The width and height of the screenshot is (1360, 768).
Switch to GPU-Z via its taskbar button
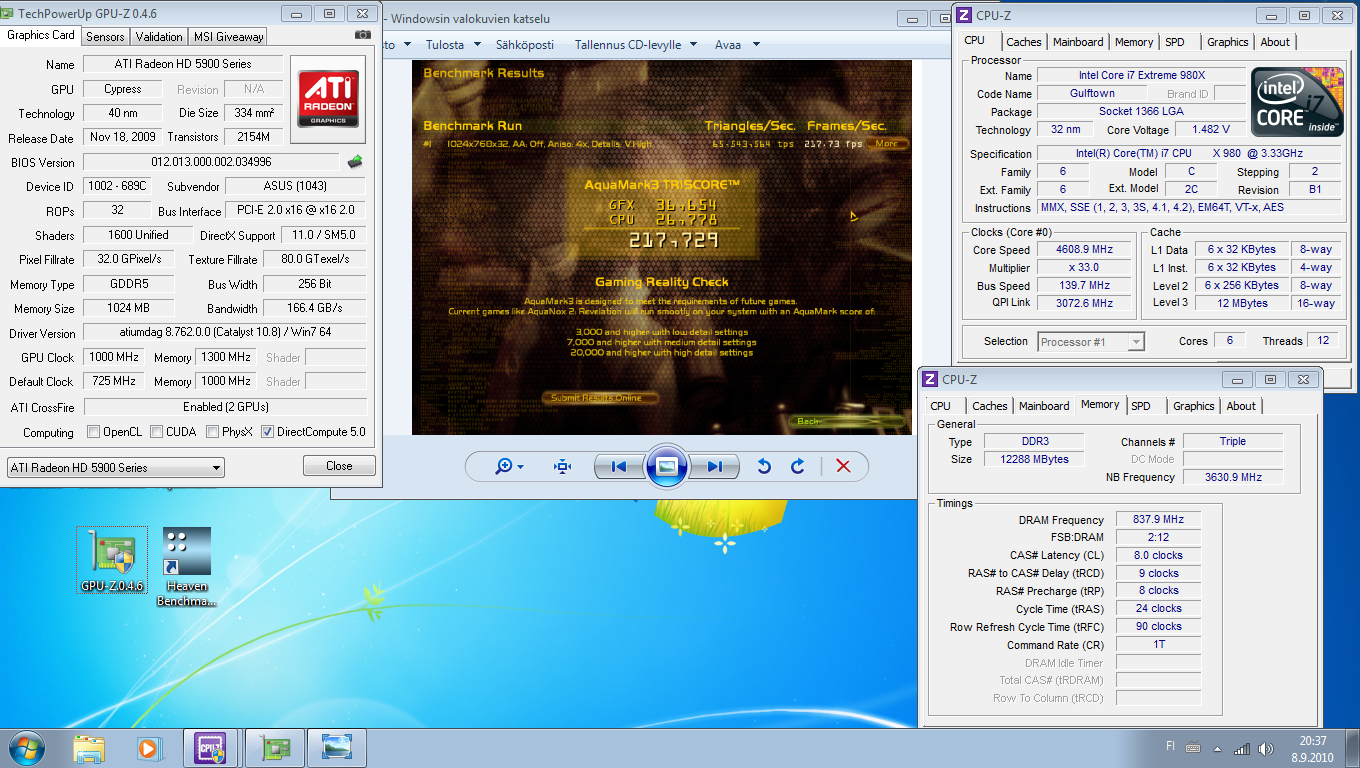click(275, 748)
